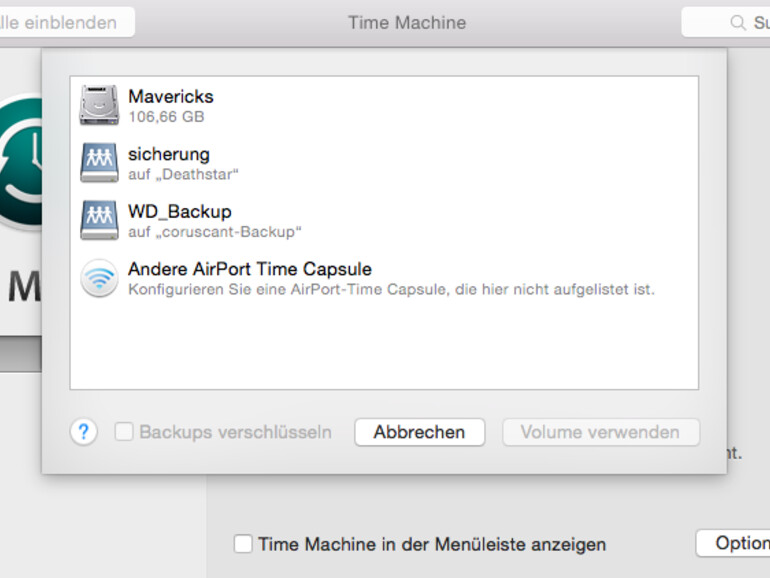Click the Volume verwenden button

[x=599, y=432]
